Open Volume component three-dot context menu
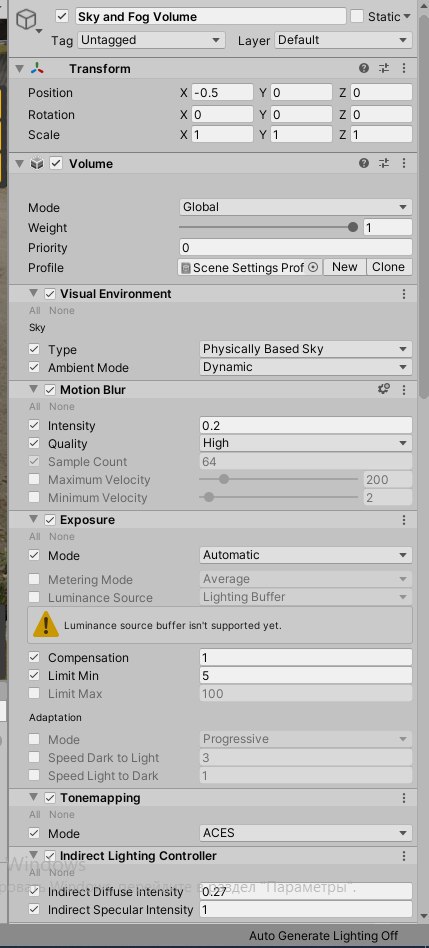429x948 pixels. (404, 163)
